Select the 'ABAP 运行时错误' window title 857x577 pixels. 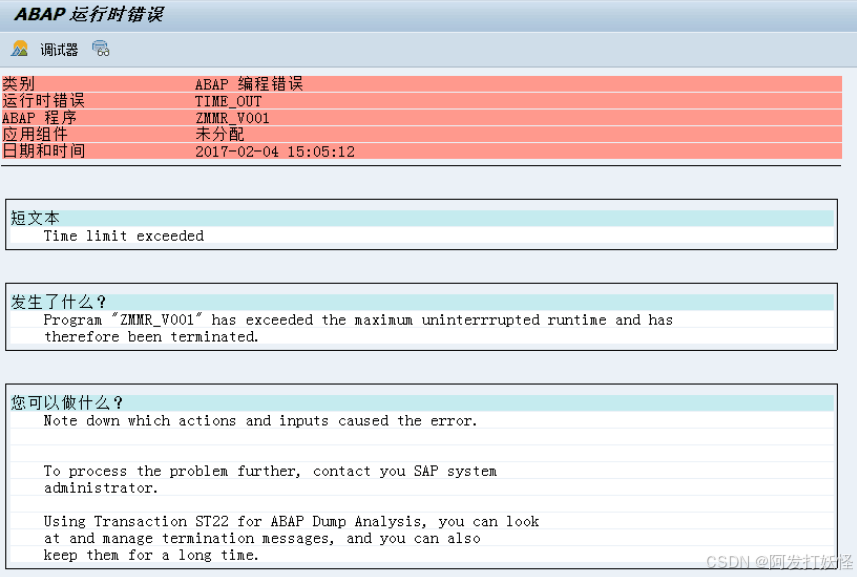[89, 14]
